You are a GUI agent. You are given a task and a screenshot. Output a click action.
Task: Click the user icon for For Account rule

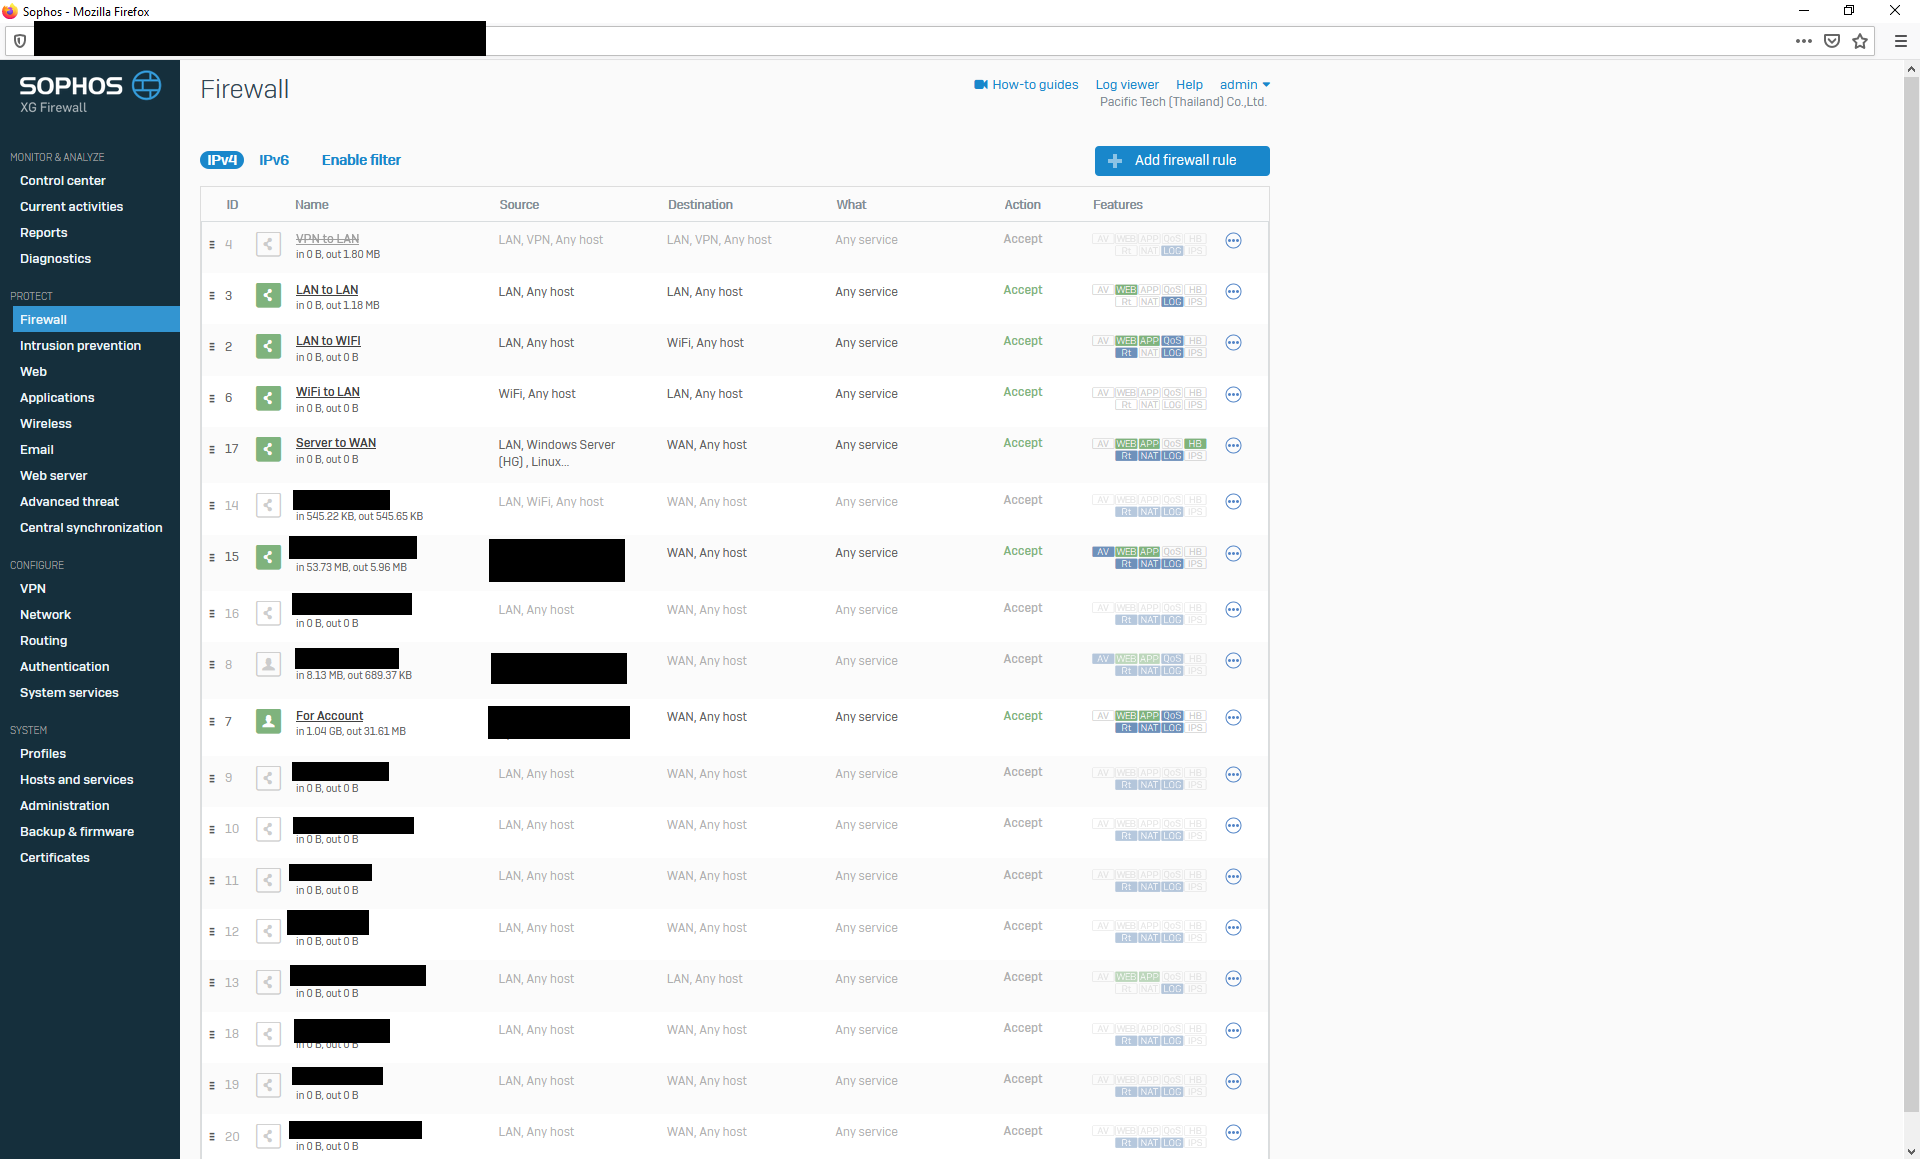pos(268,721)
